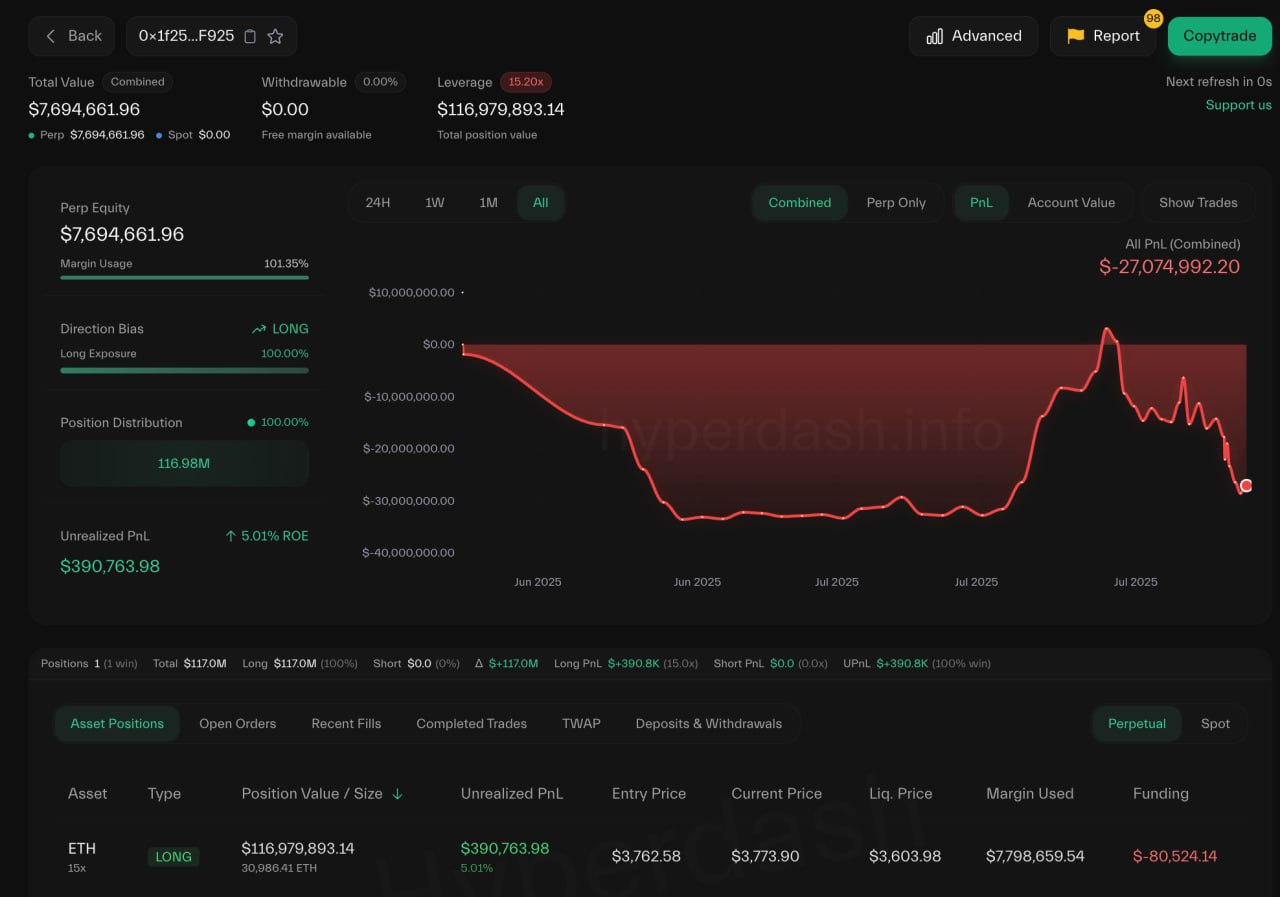
Task: Click the 0x1f25...F925 address text
Action: (186, 36)
